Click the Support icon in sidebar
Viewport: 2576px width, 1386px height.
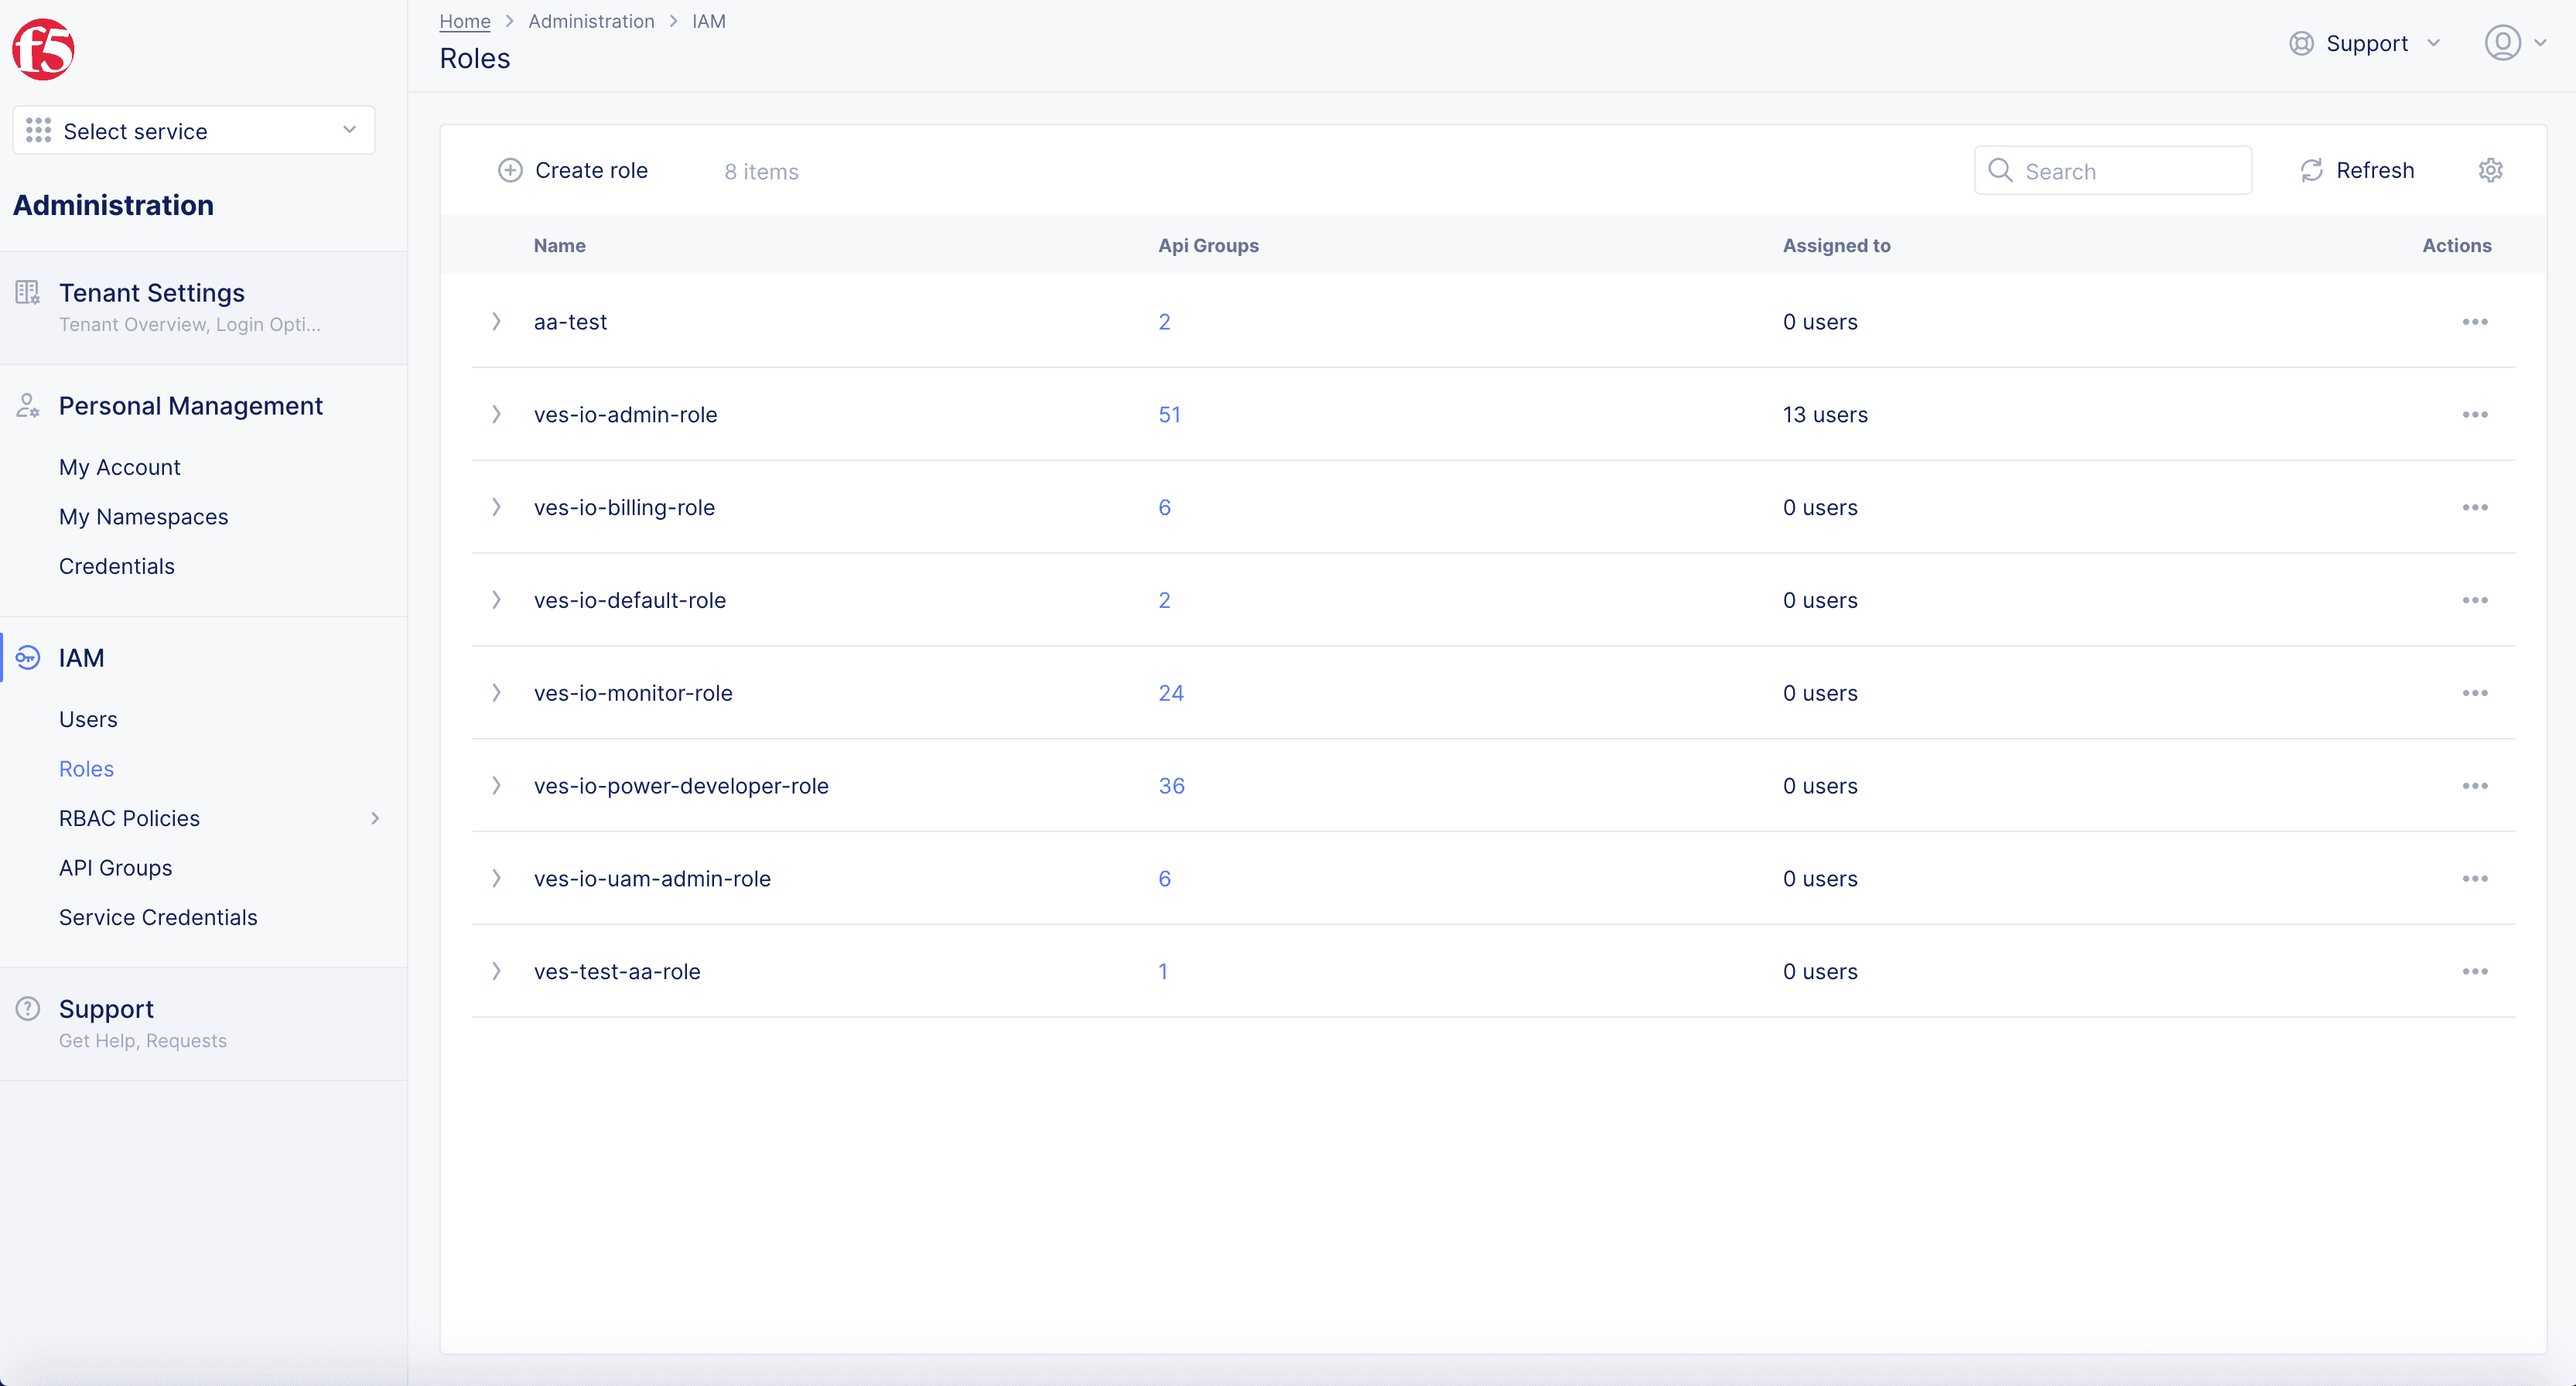pyautogui.click(x=27, y=1007)
